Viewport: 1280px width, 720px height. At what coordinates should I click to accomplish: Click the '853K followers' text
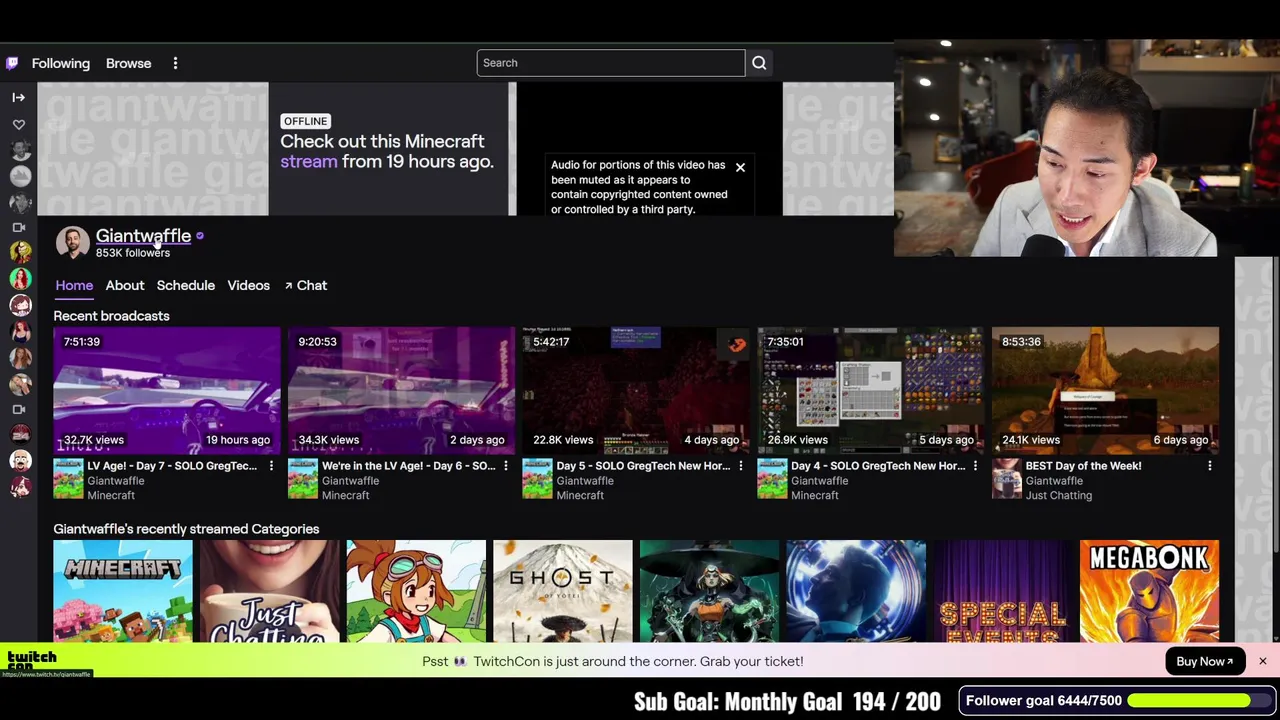(x=133, y=253)
